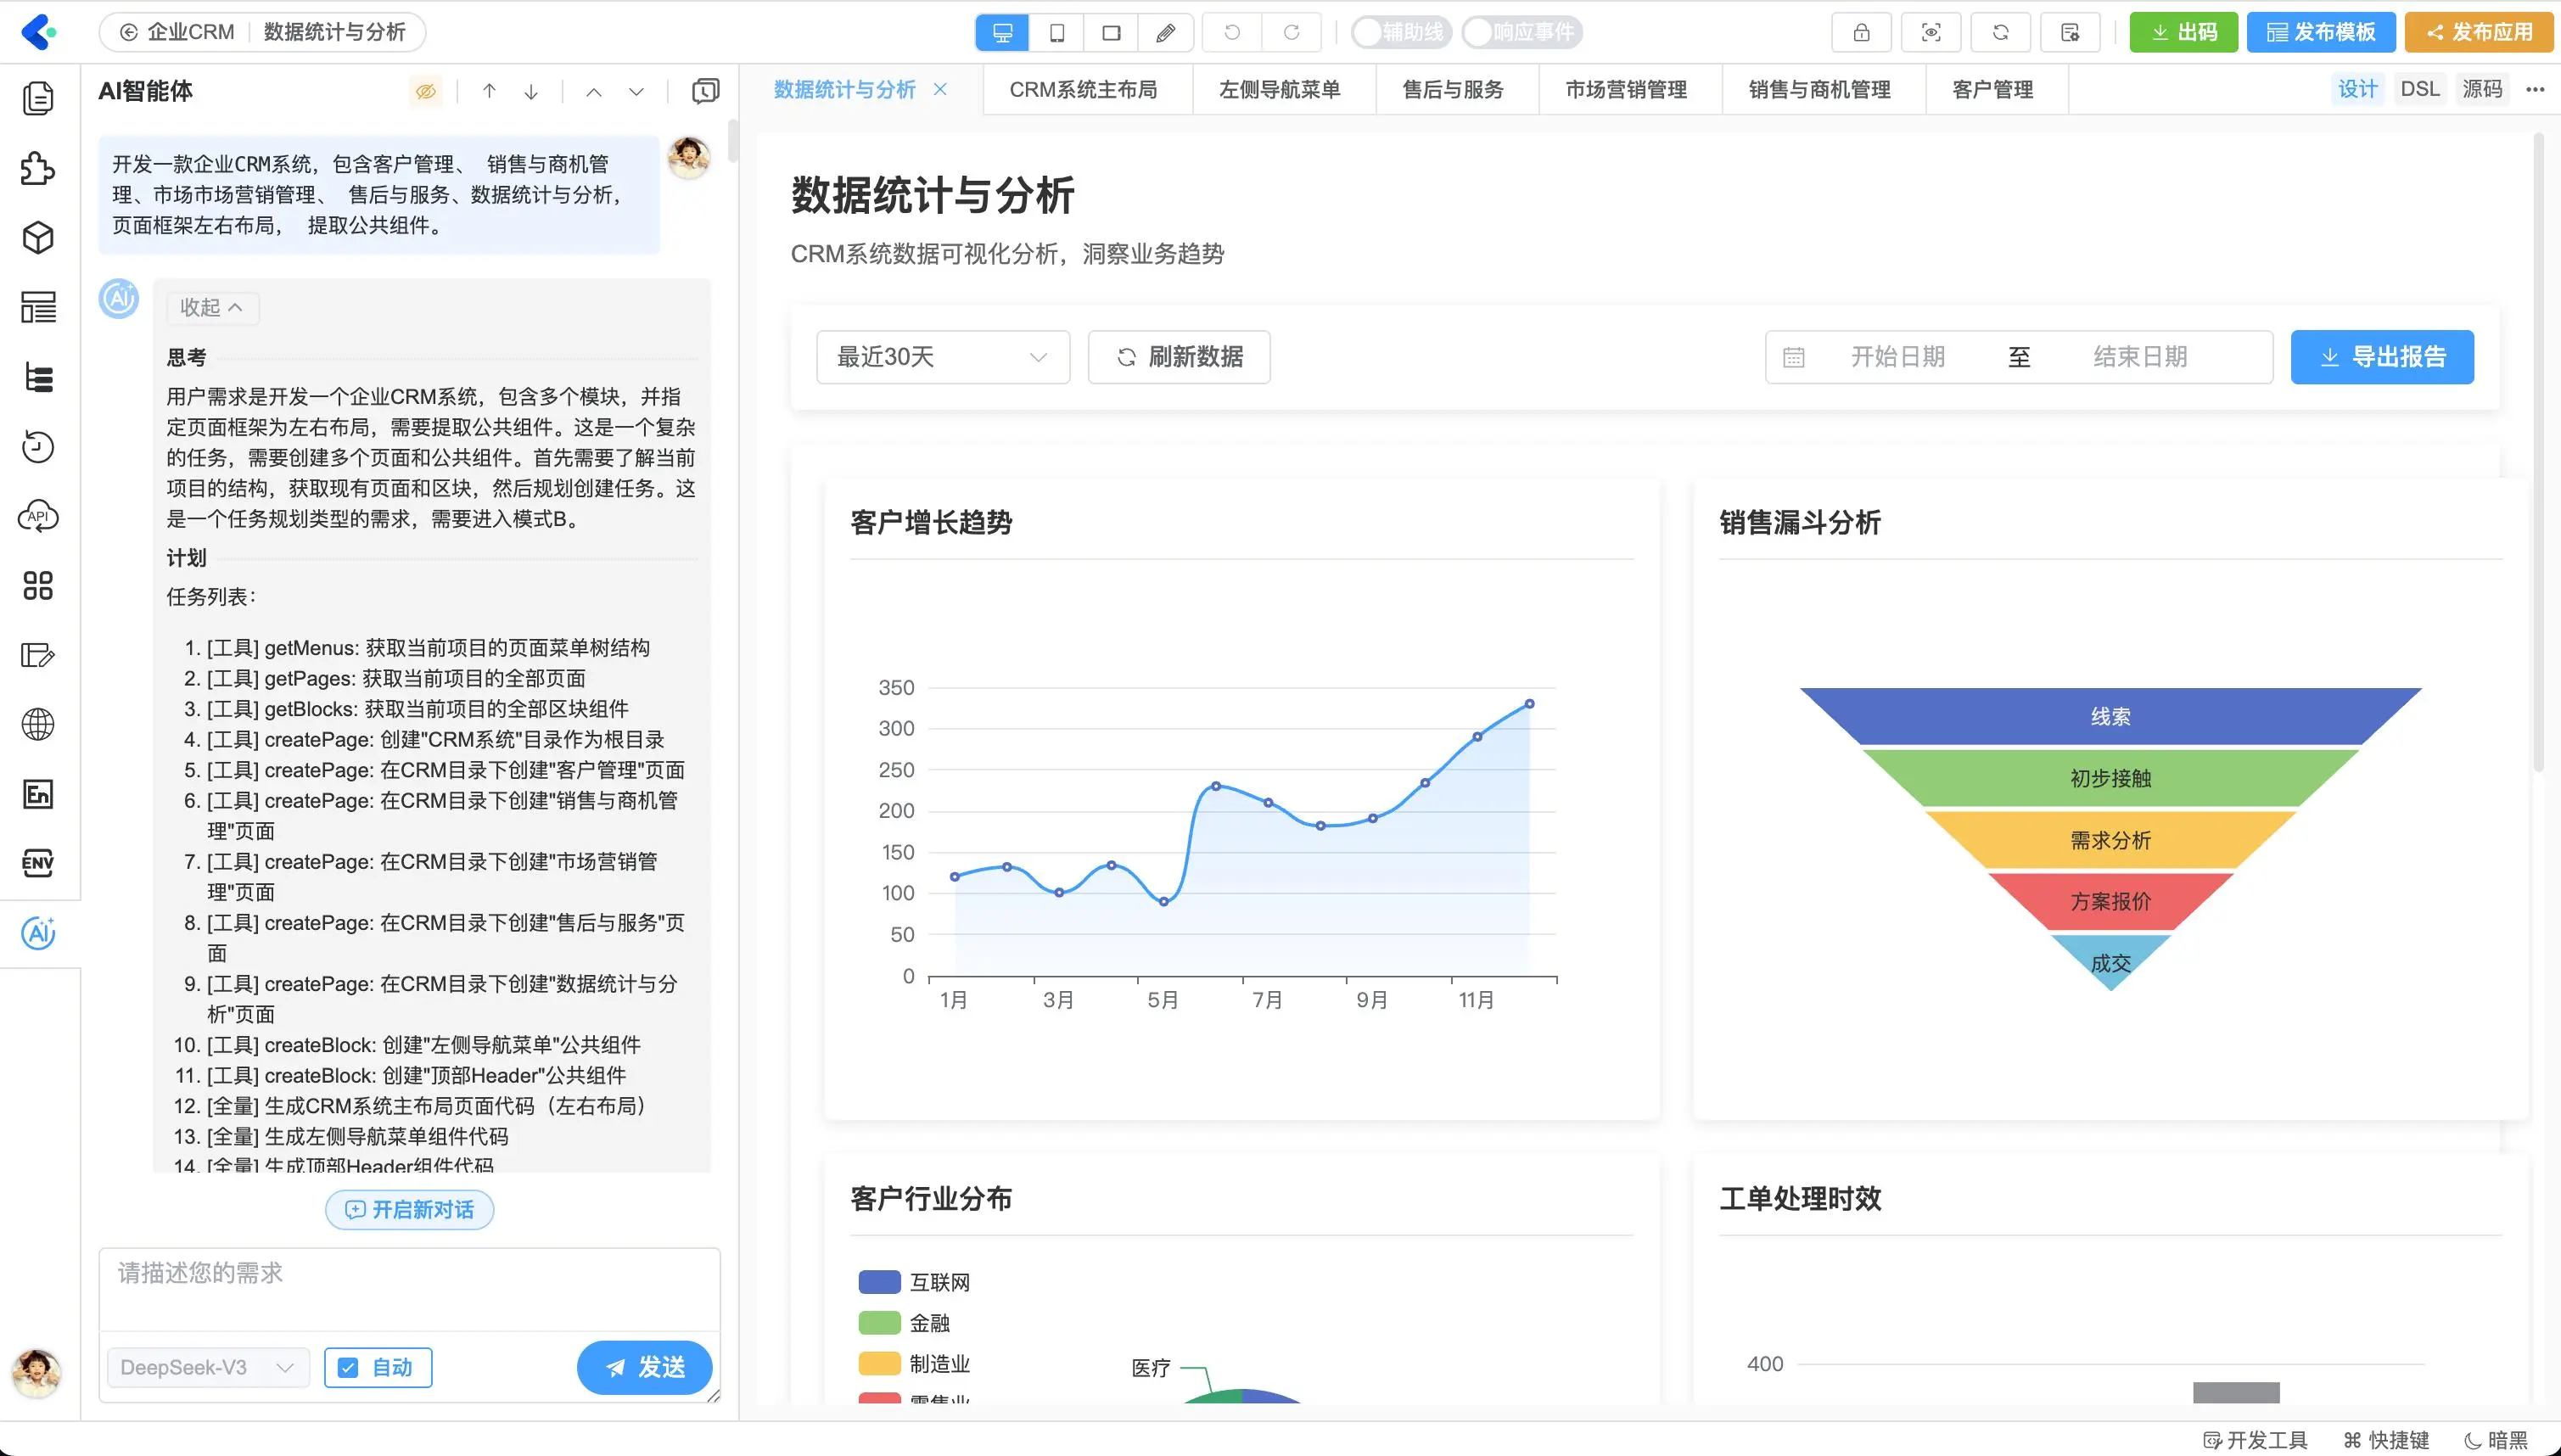This screenshot has height=1456, width=2561.
Task: Click the undo arrow in top toolbar
Action: point(1232,32)
